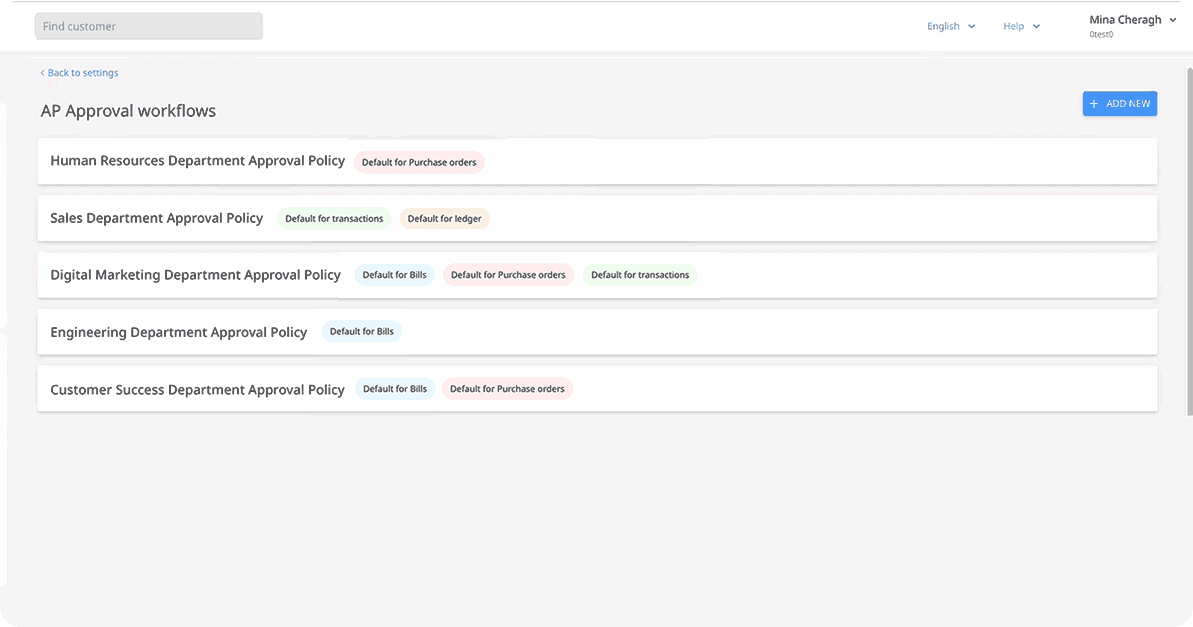This screenshot has height=627, width=1193.
Task: Open Digital Marketing Department Approval Policy
Action: (x=195, y=275)
